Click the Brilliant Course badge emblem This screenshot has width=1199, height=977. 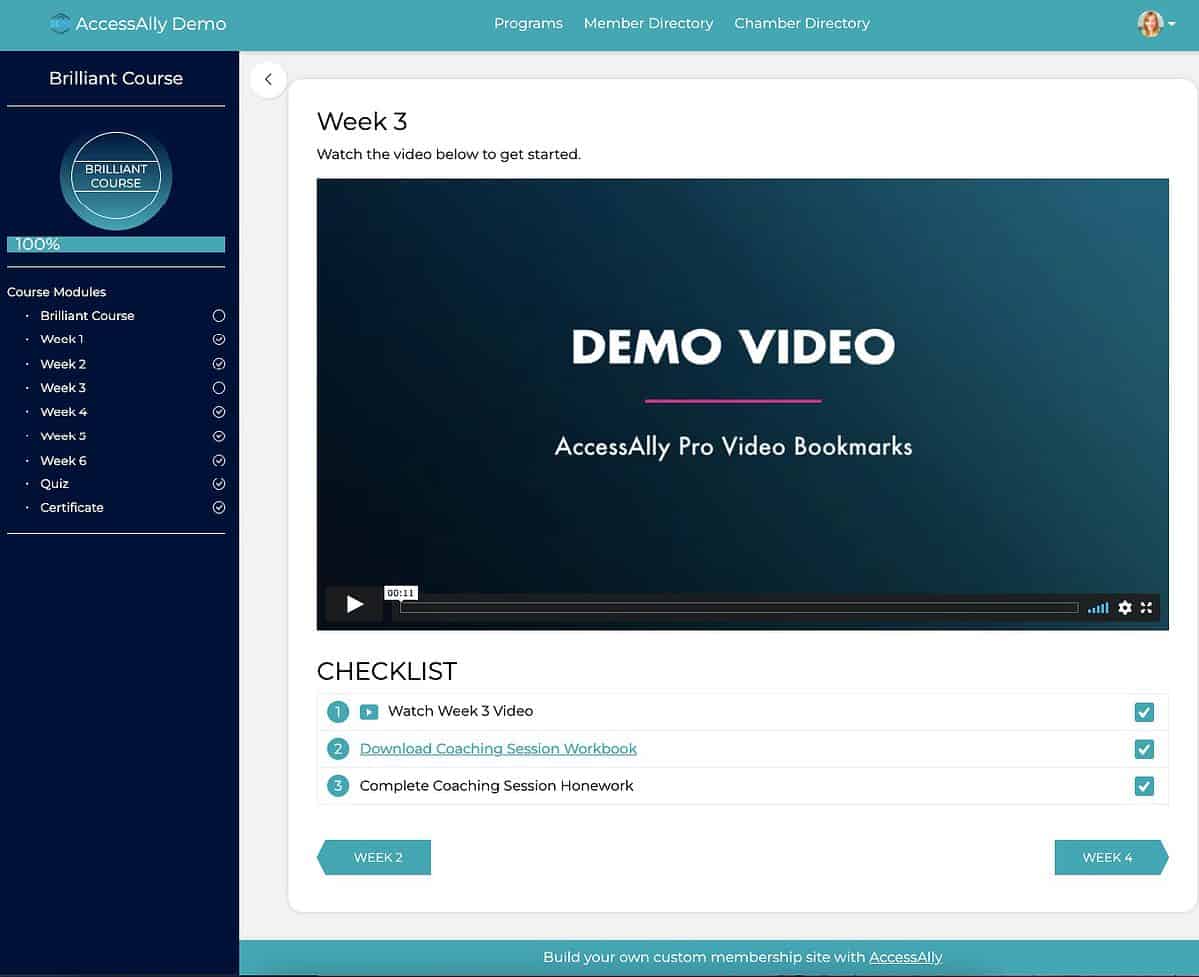115,177
